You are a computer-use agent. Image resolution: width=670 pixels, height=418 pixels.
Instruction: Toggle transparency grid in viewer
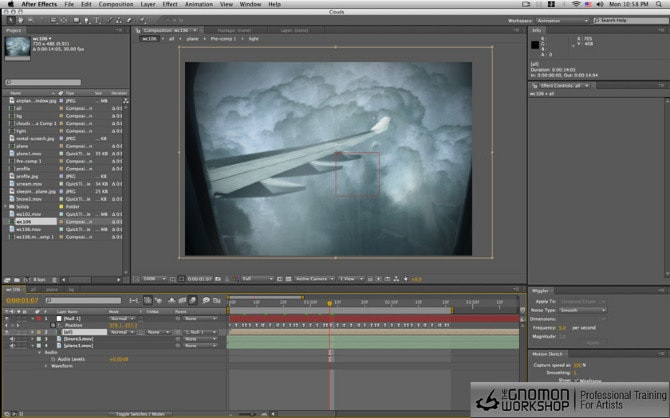point(288,279)
